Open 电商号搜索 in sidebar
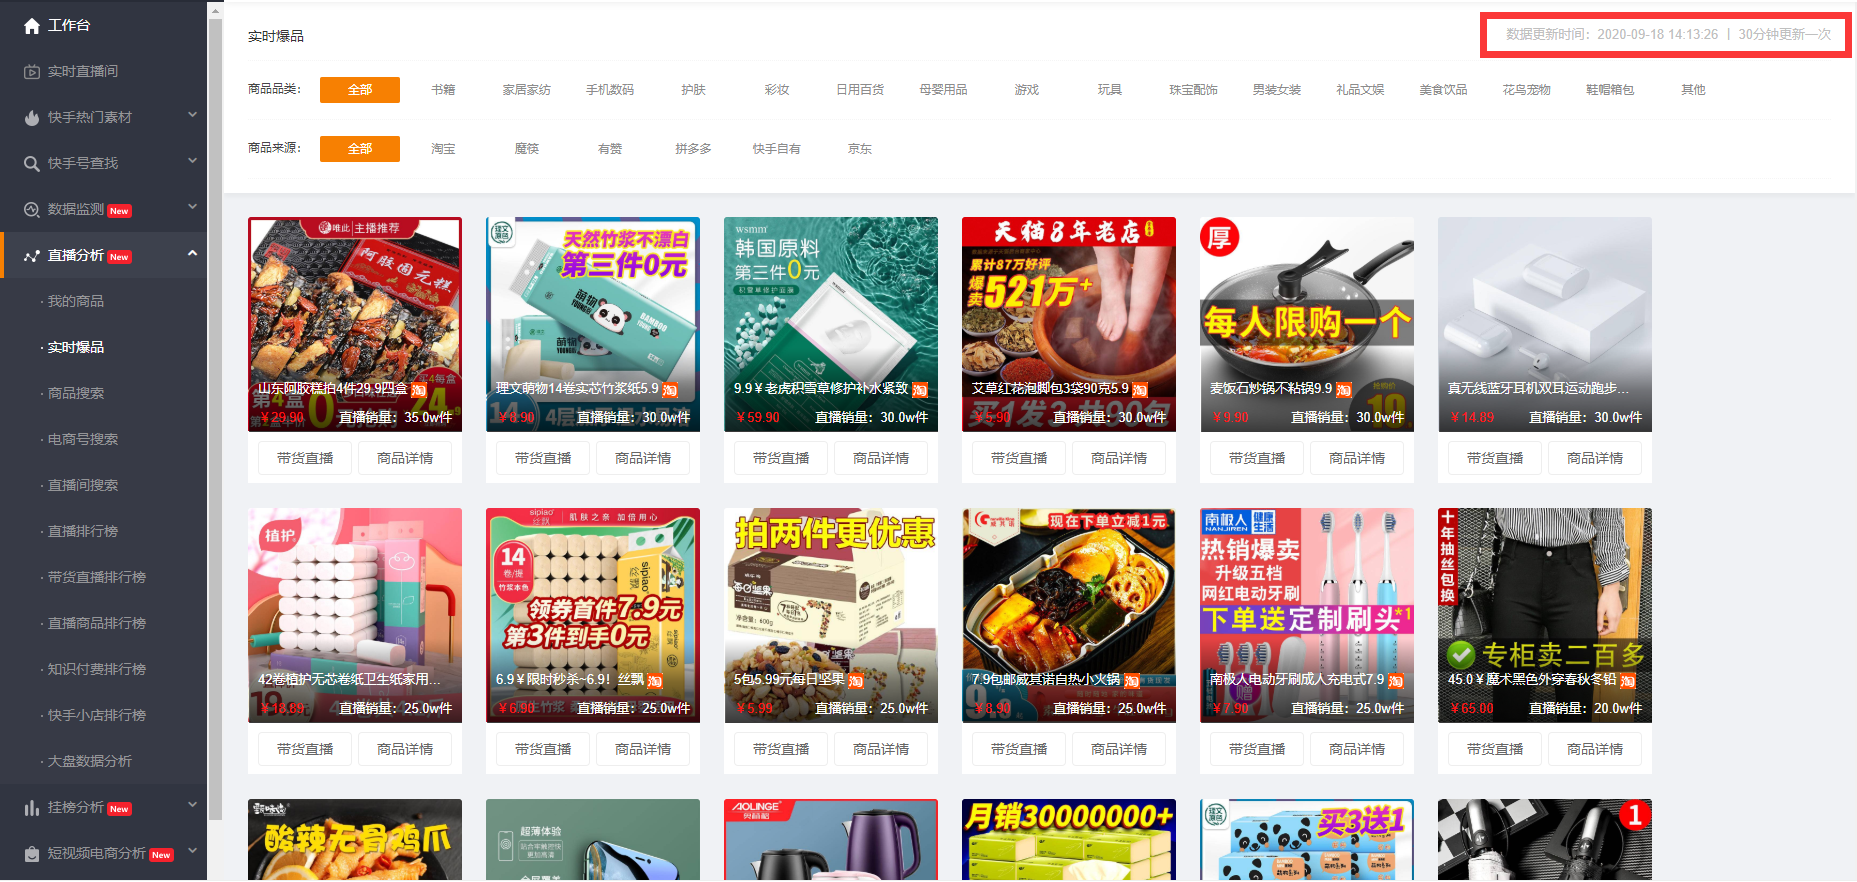 [x=83, y=440]
